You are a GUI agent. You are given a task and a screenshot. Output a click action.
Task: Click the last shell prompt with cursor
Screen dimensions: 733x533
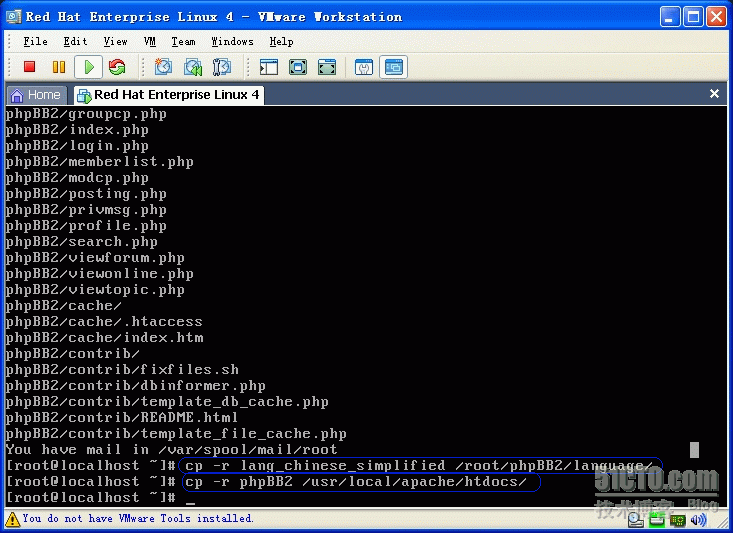click(x=101, y=498)
